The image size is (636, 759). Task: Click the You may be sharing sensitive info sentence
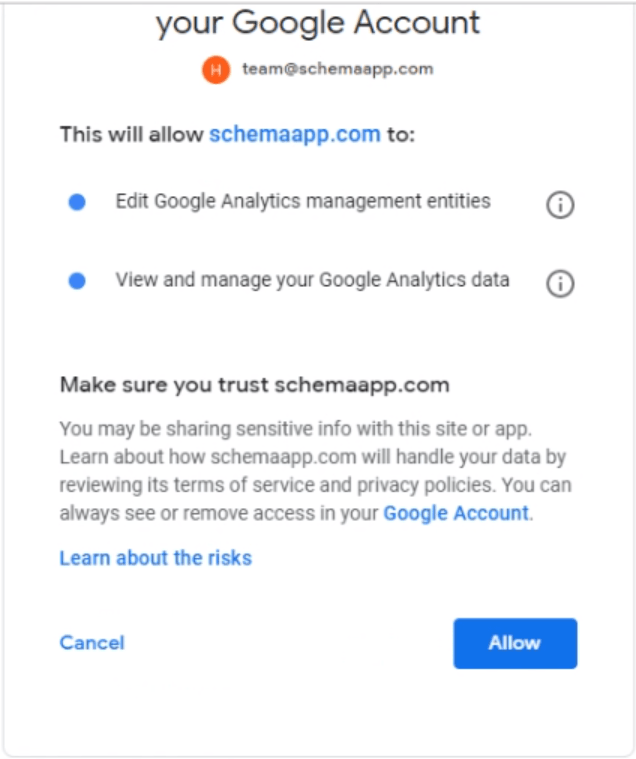296,429
